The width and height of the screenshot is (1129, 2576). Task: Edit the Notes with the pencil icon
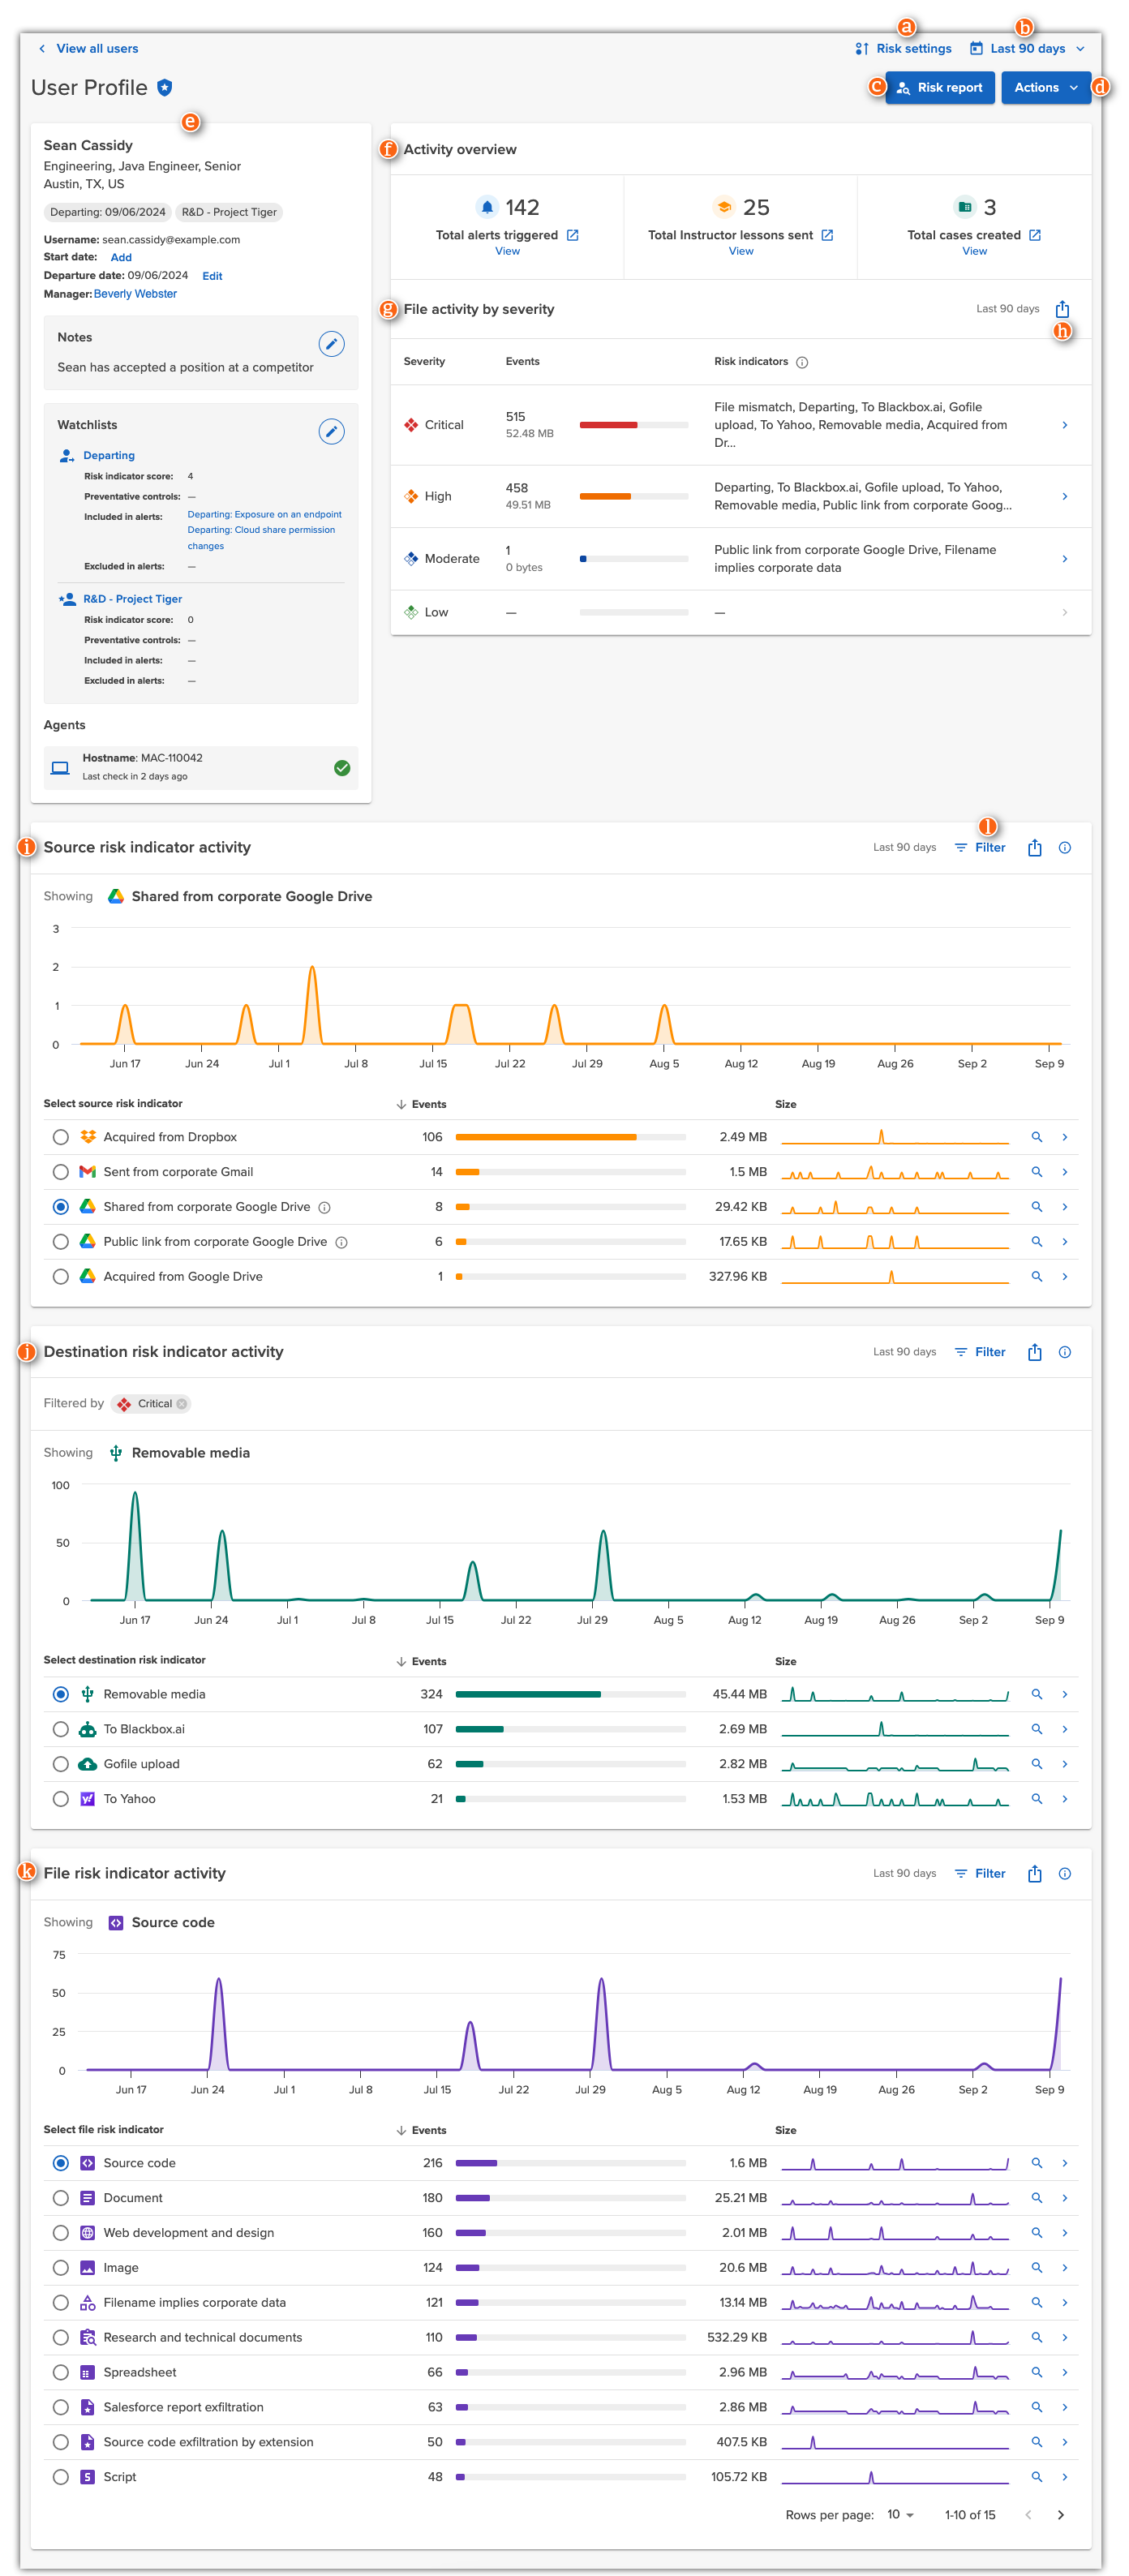click(x=331, y=344)
